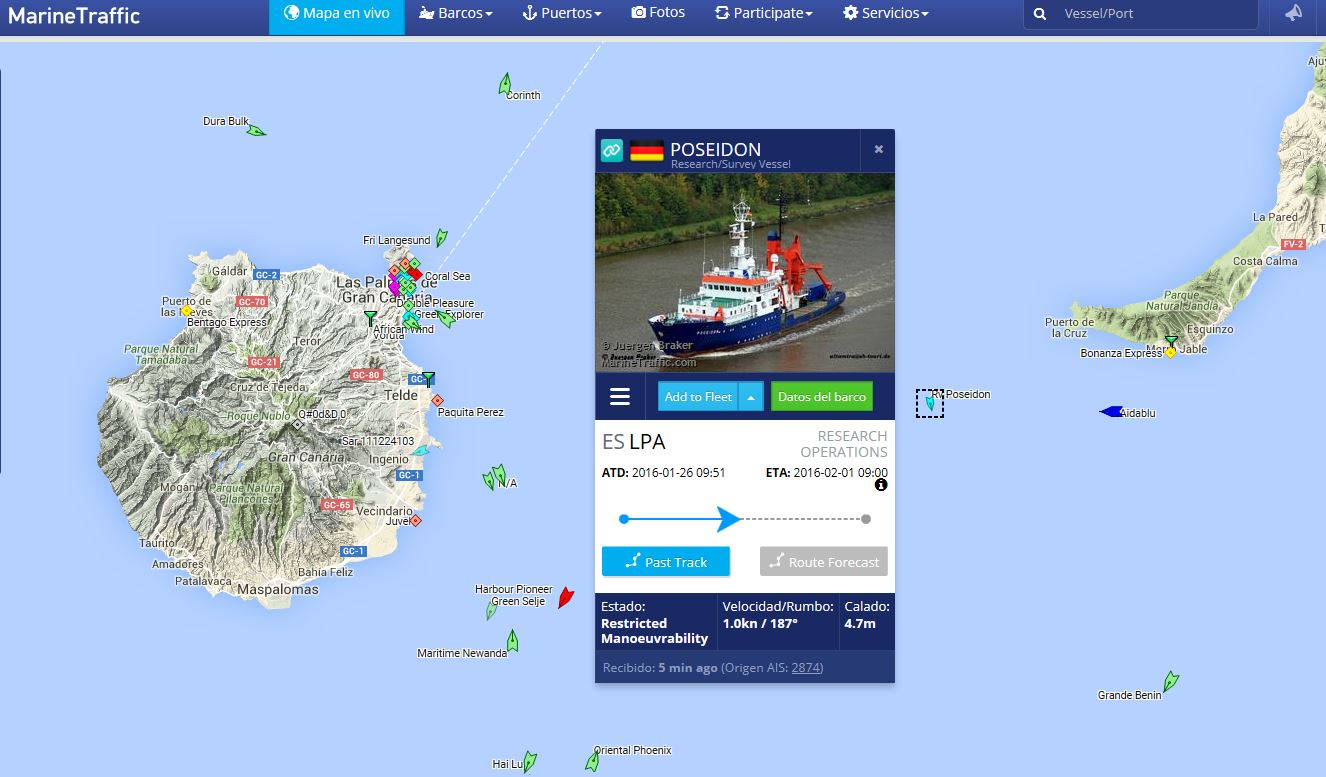Screen dimensions: 1326x777
Task: Click the Las Palmas de Gran Canaria label
Action: (x=388, y=290)
